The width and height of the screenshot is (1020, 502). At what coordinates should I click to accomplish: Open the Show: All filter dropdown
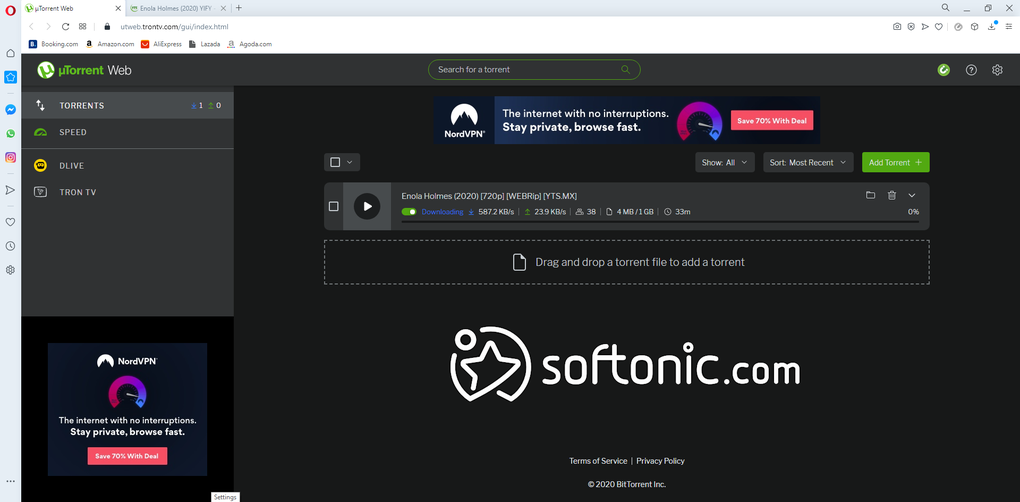(x=725, y=163)
